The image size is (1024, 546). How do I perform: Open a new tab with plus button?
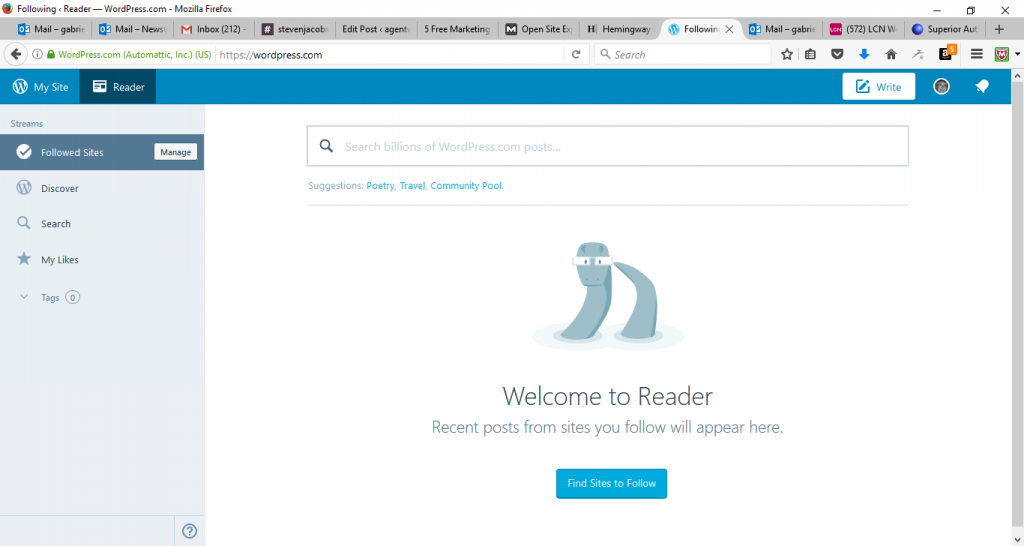[999, 29]
